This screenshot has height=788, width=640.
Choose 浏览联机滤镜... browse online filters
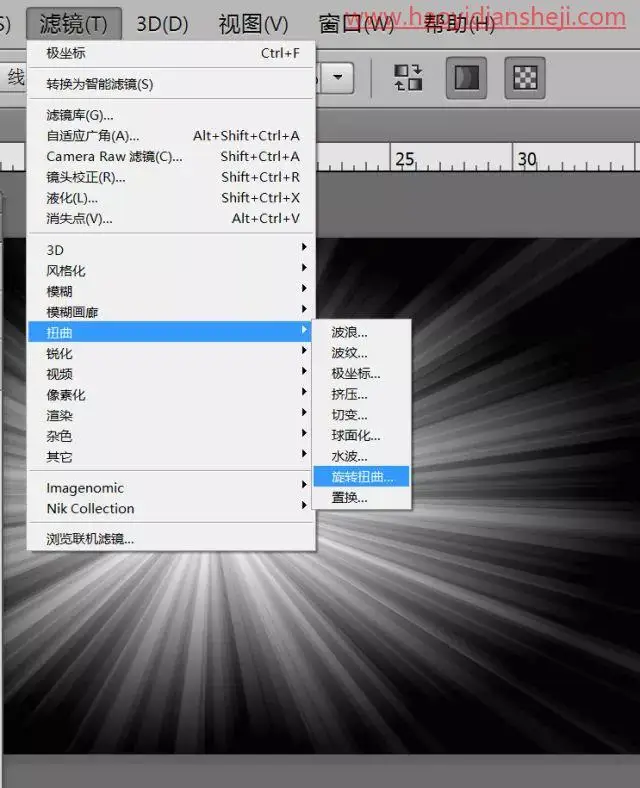coord(172,539)
